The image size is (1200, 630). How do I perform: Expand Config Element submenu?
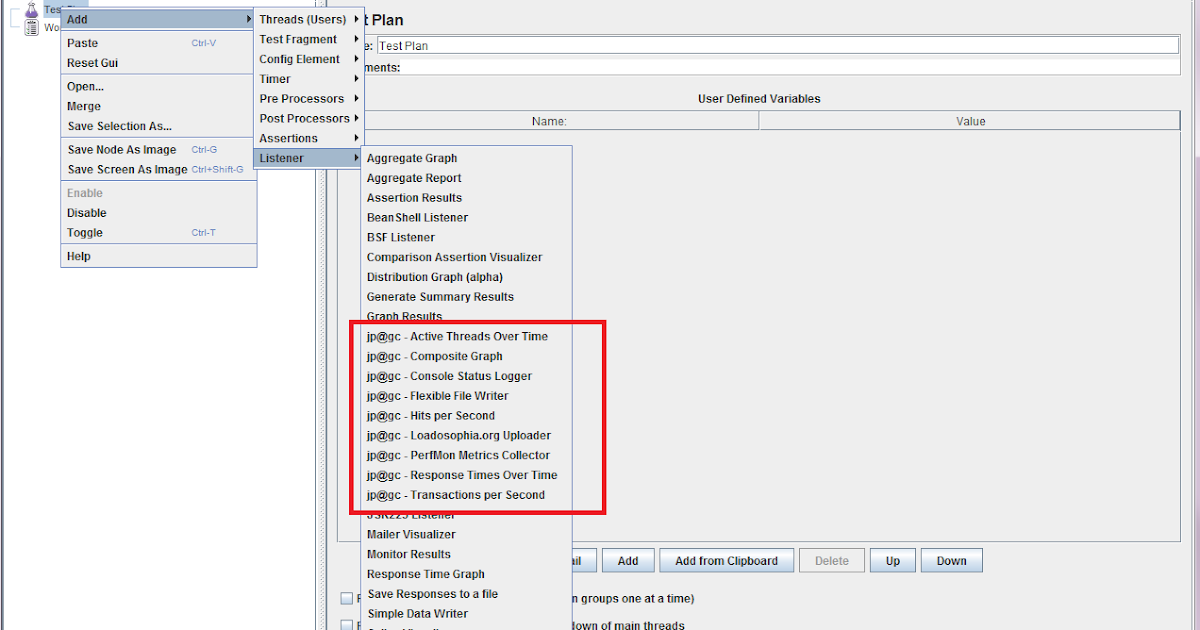click(309, 59)
